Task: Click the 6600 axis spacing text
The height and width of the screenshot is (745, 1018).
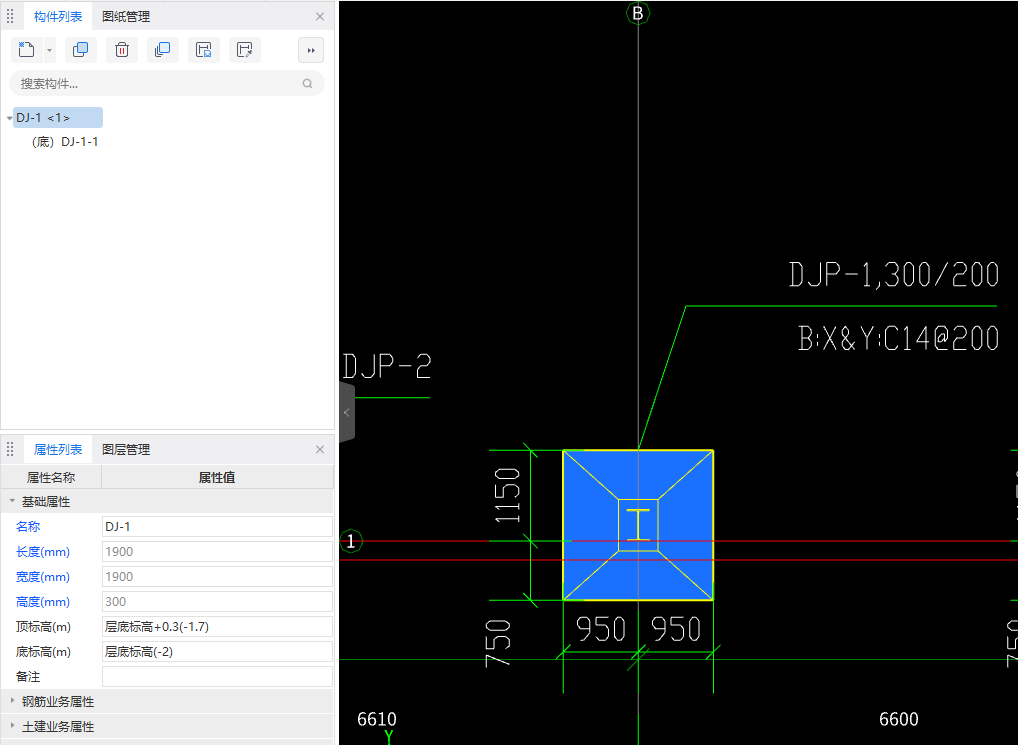Action: [x=899, y=719]
